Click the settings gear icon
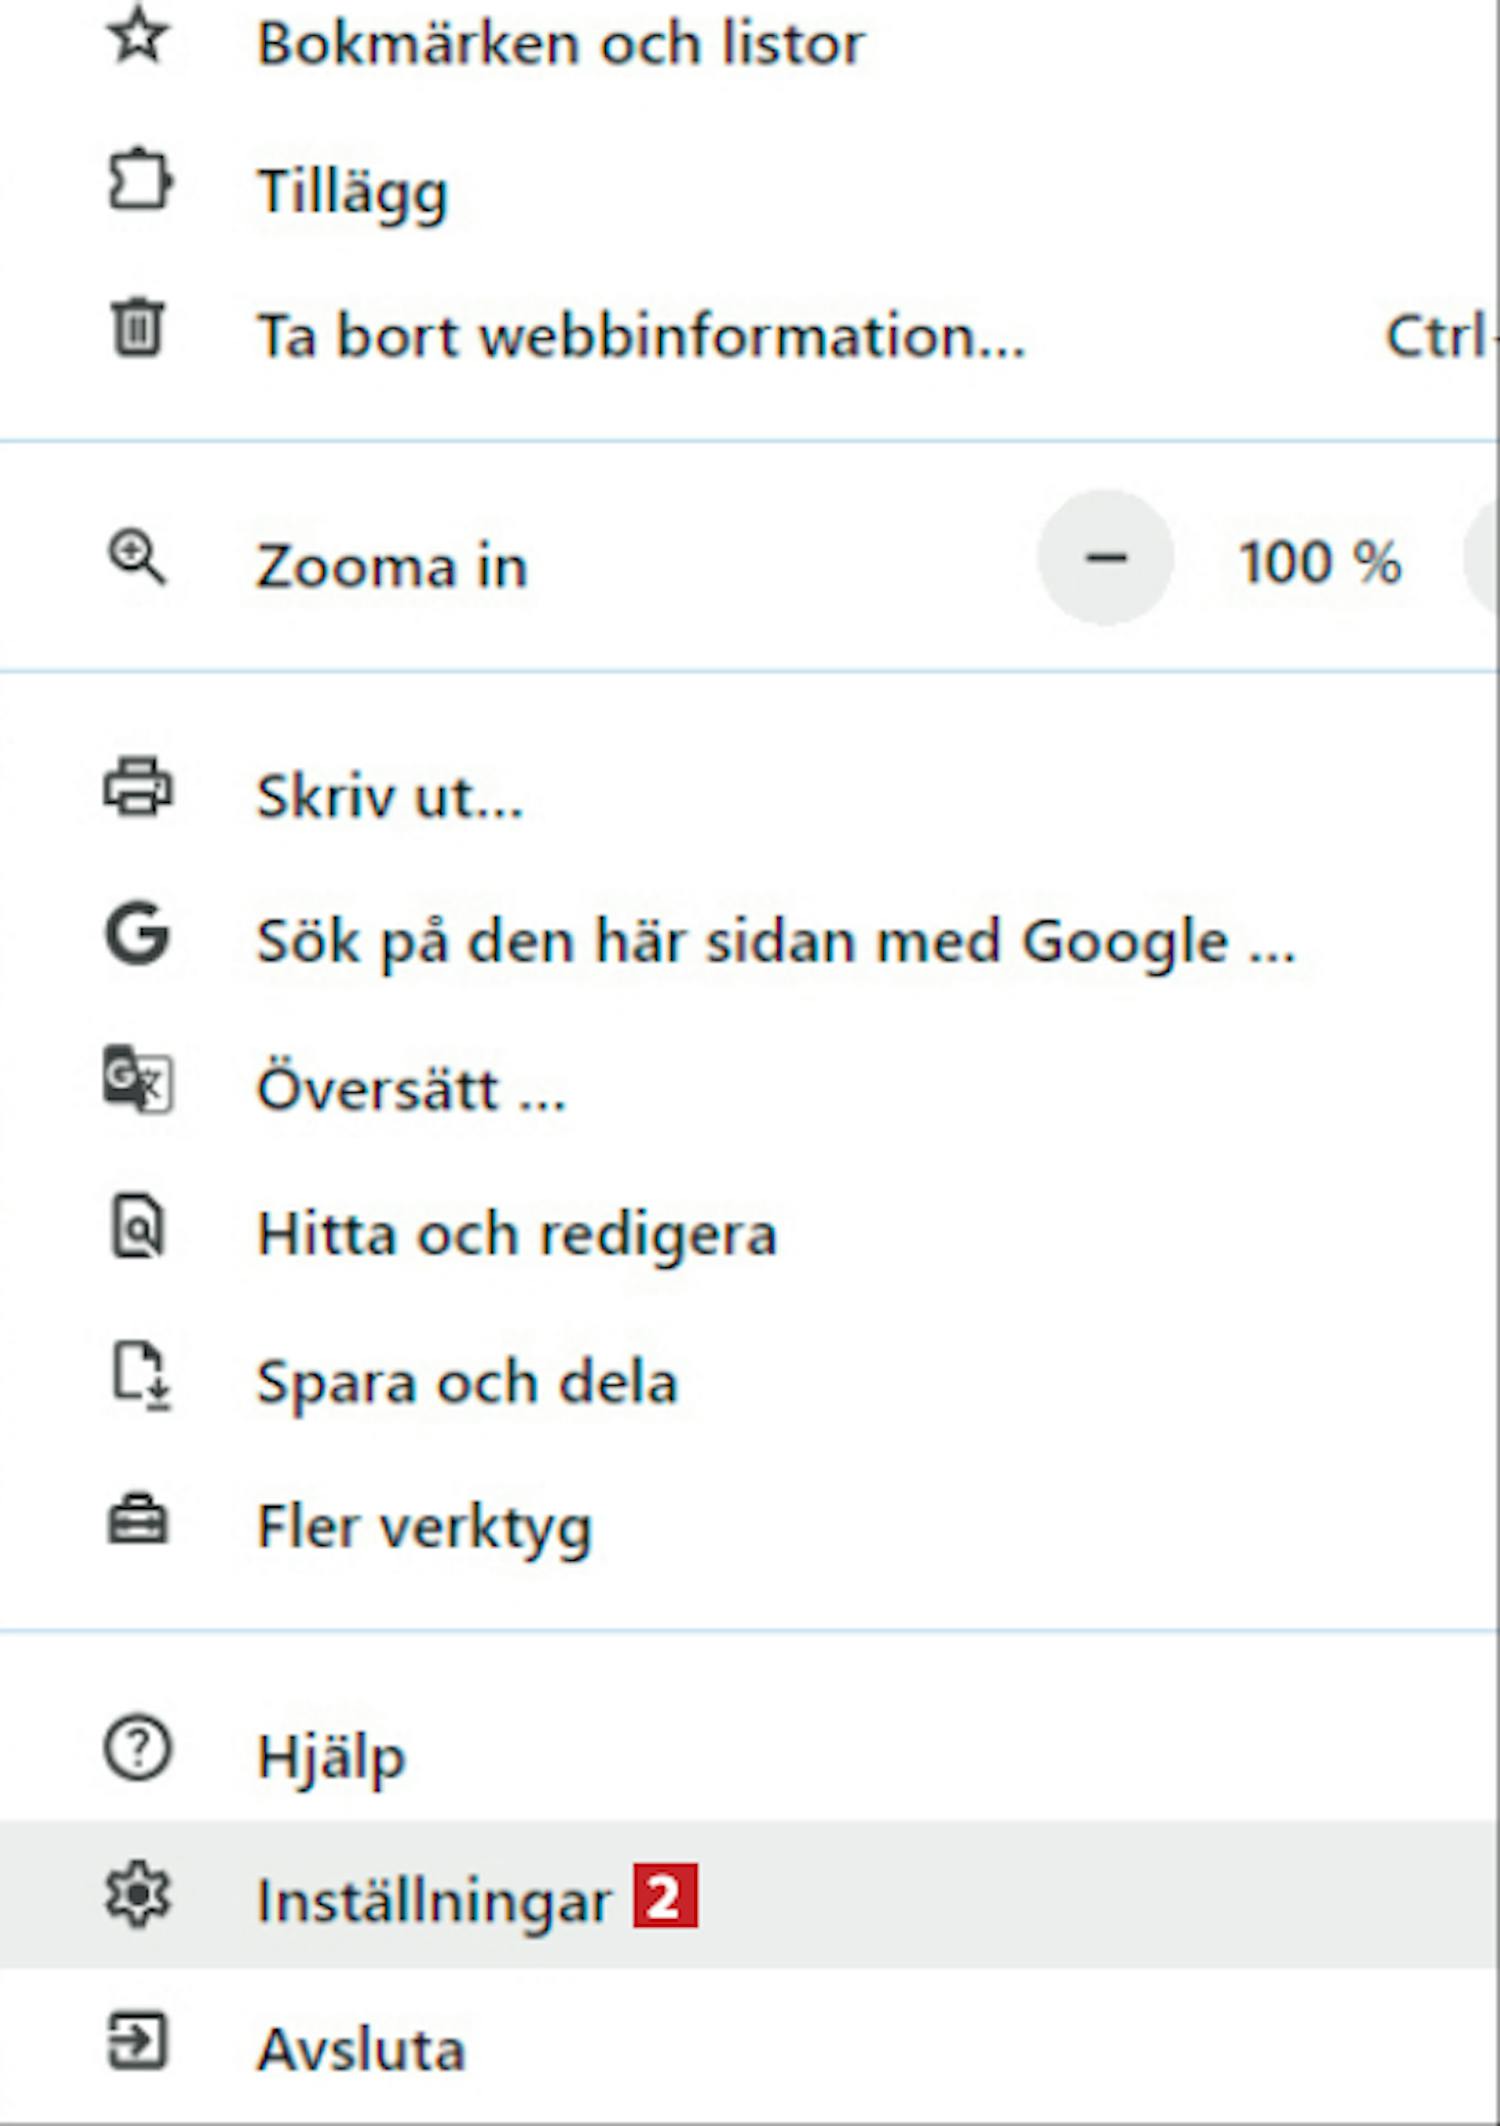This screenshot has height=2126, width=1500. pos(138,1894)
